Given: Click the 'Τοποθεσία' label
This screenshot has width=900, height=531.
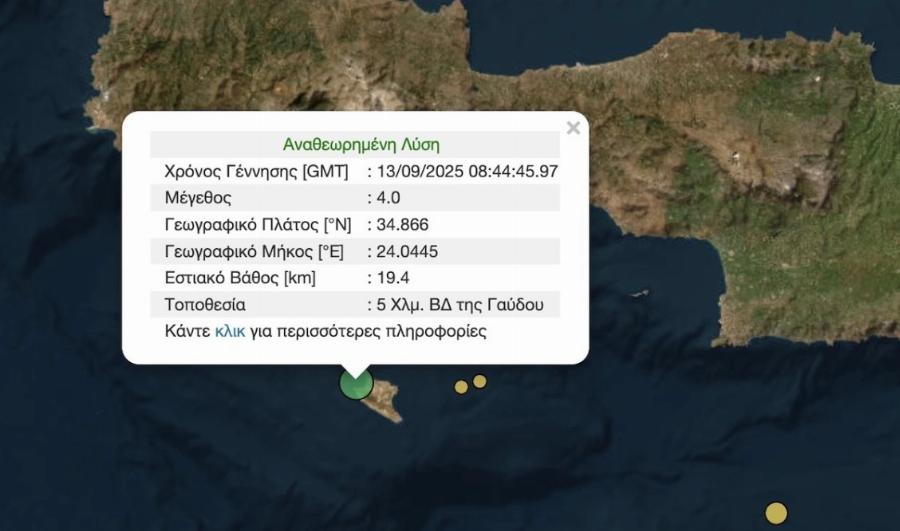Looking at the screenshot, I should [205, 304].
